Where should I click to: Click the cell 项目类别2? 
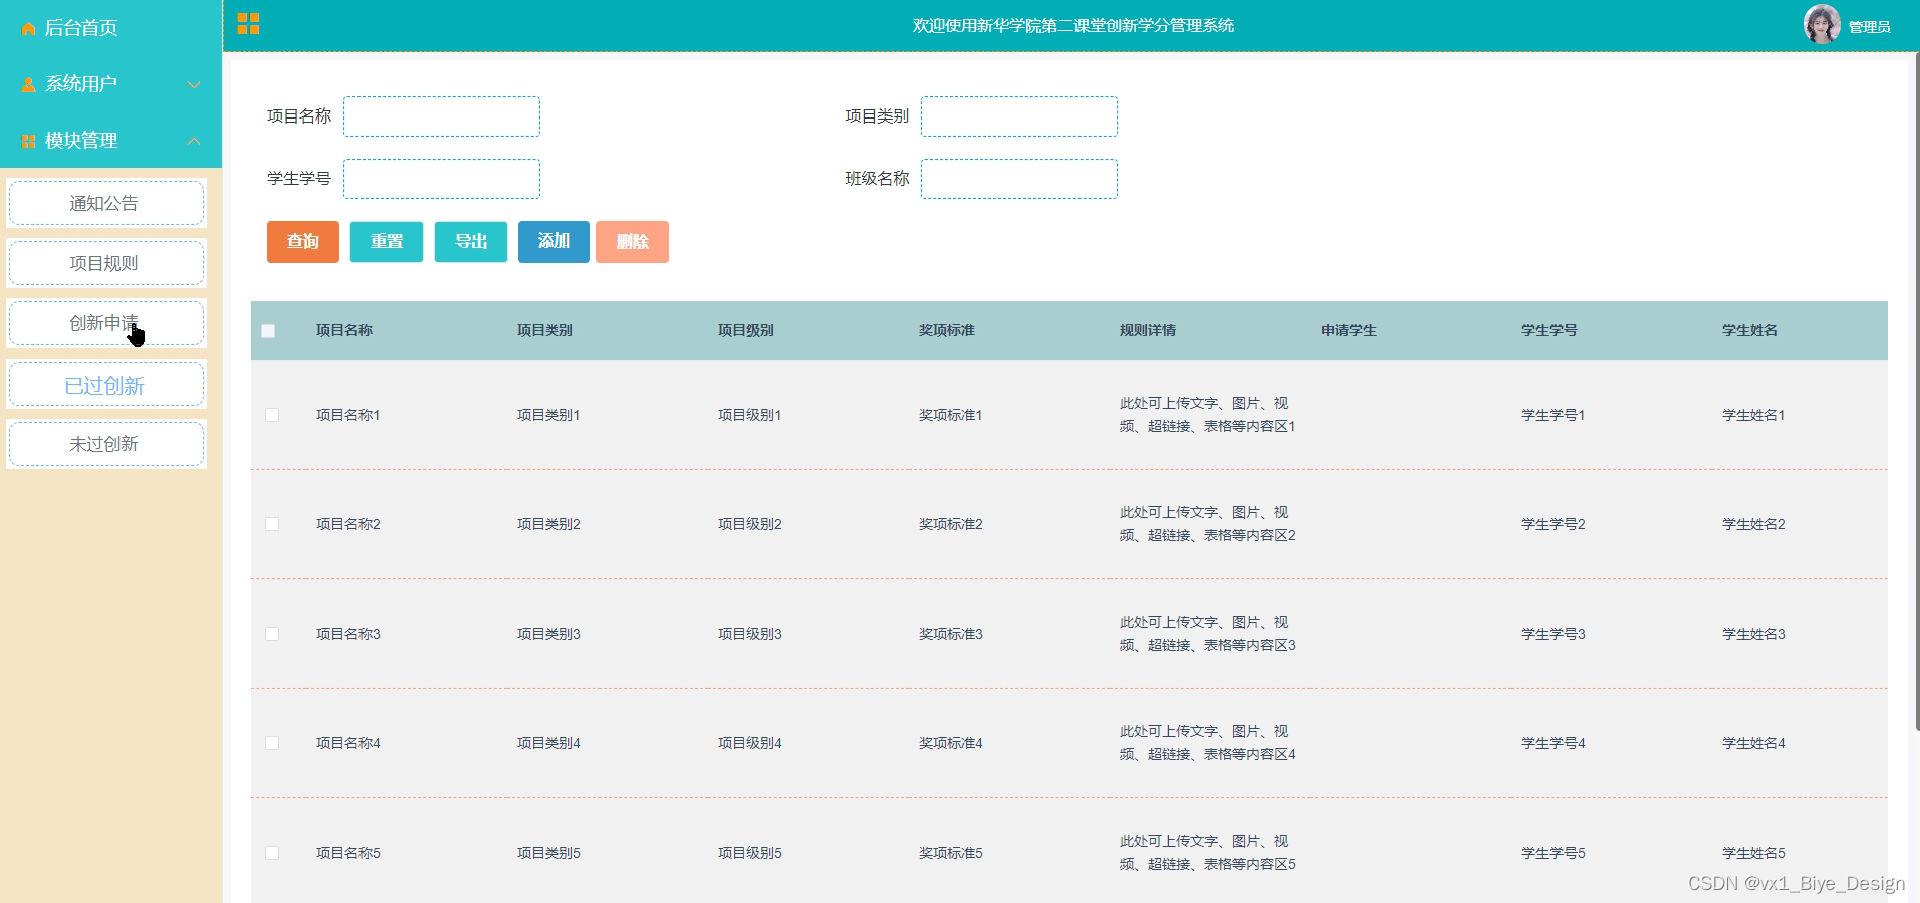click(549, 524)
